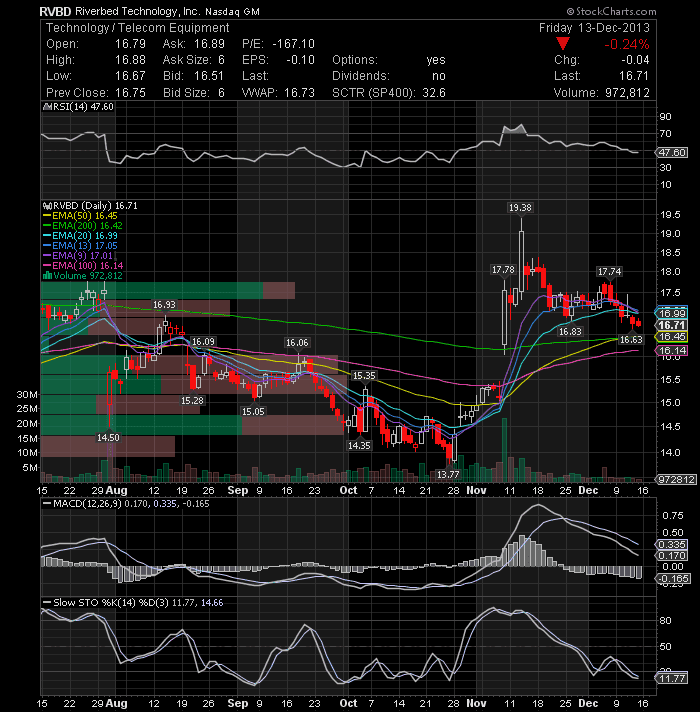Viewport: 700px width, 712px height.
Task: Click the 16.83 price label
Action: (x=570, y=332)
